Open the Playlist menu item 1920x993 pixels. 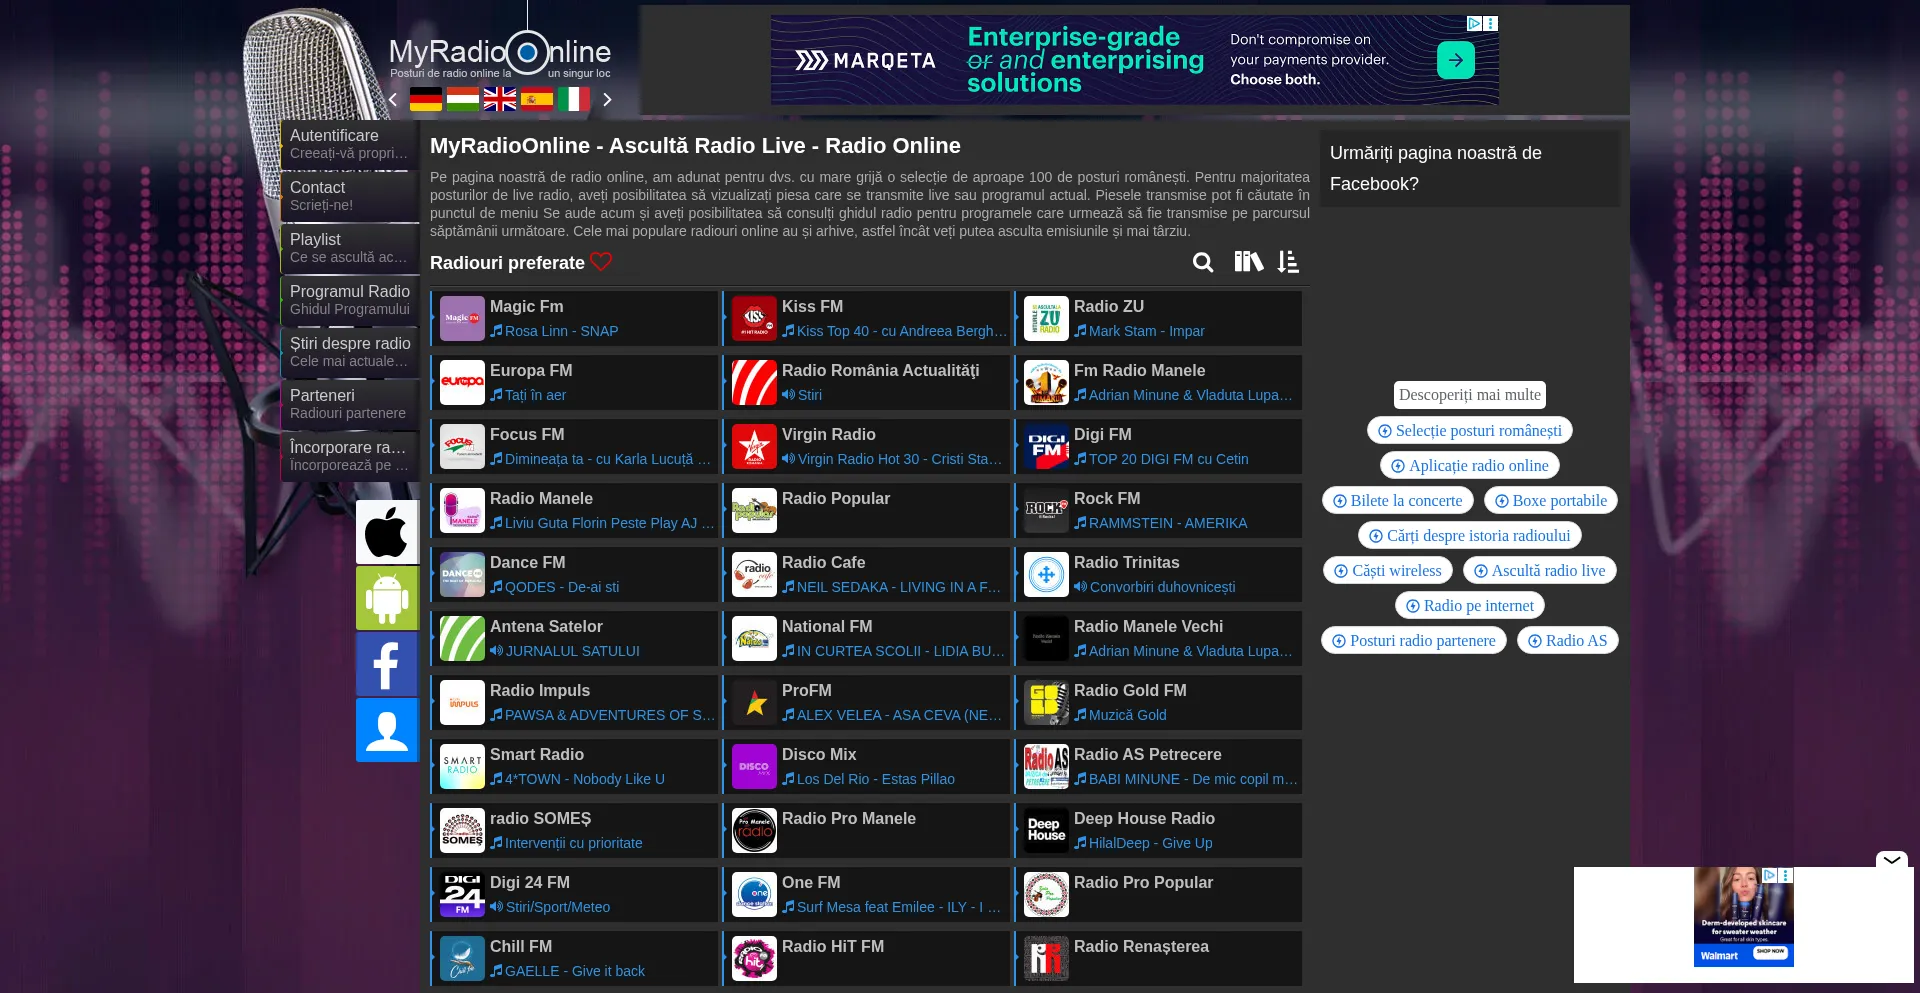(349, 248)
